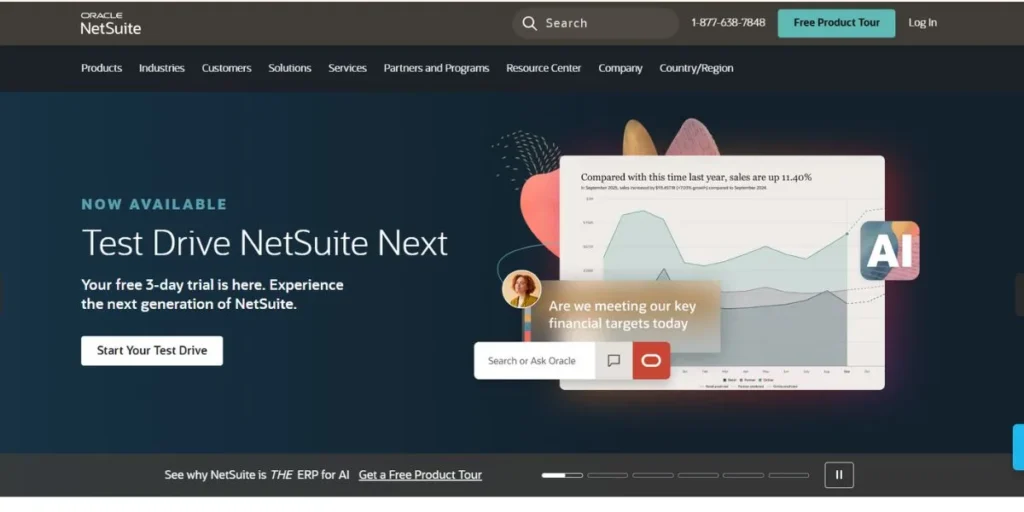Pause the carousel autoplay
The width and height of the screenshot is (1024, 512).
(x=839, y=475)
